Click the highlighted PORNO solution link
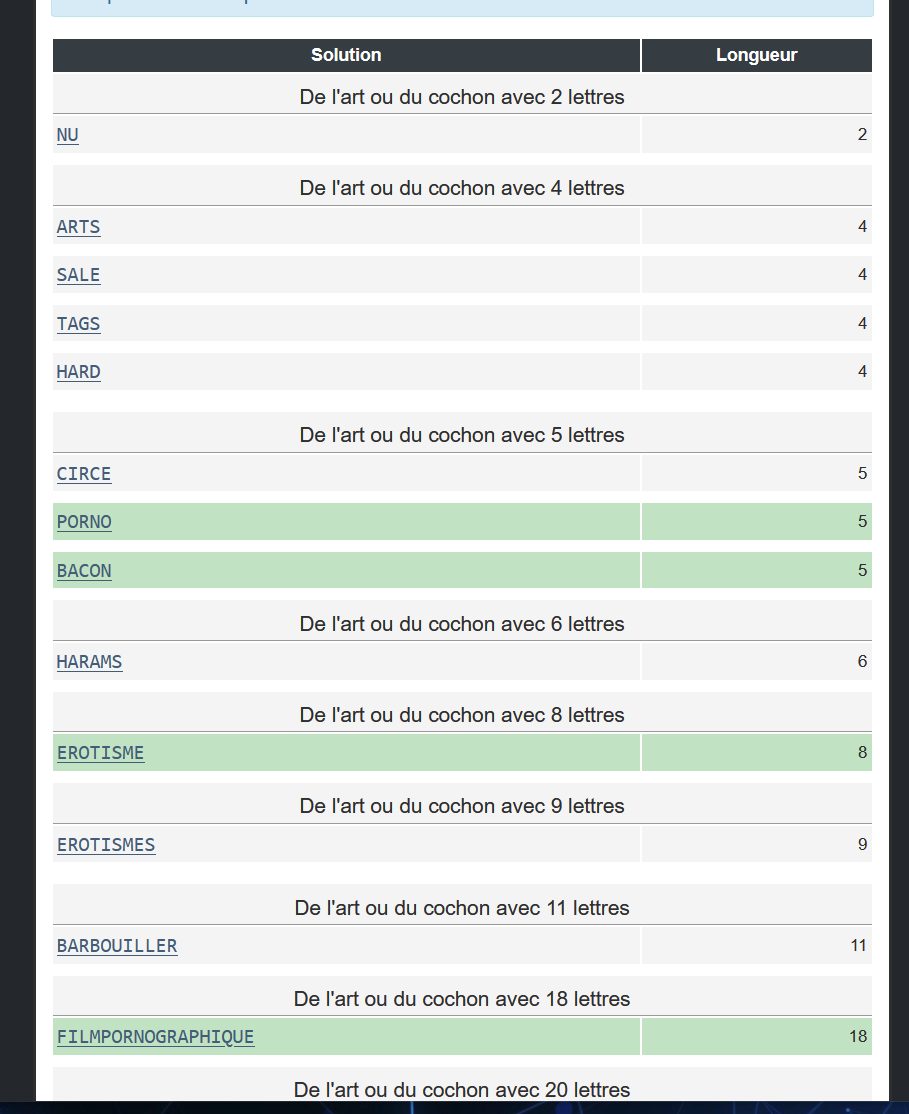Viewport: 909px width, 1114px height. 84,522
